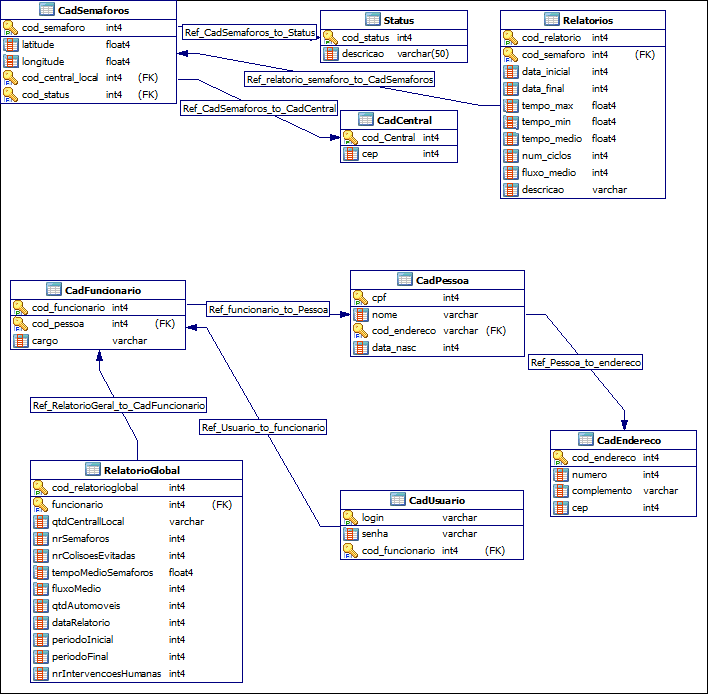Select the tempo_medio field in Relatorios
Viewport: 709px width, 695px height.
(552, 139)
